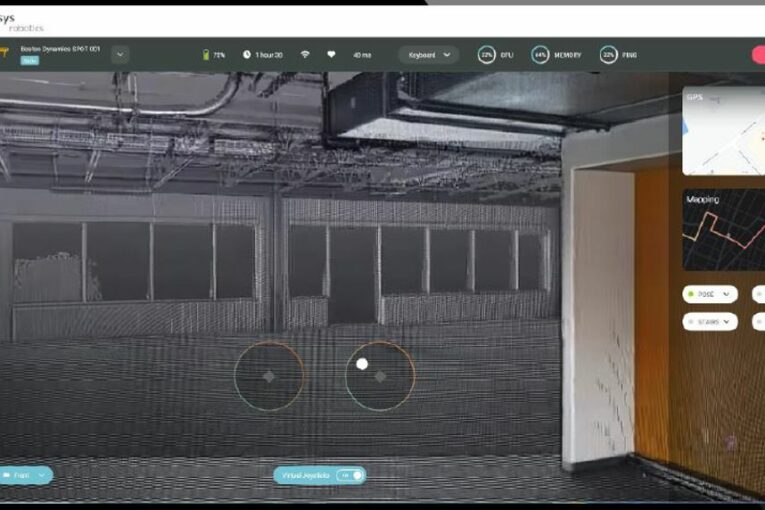This screenshot has width=765, height=510.
Task: Click the robot icon beside Boston Dynamics SPOT
Action: point(5,51)
